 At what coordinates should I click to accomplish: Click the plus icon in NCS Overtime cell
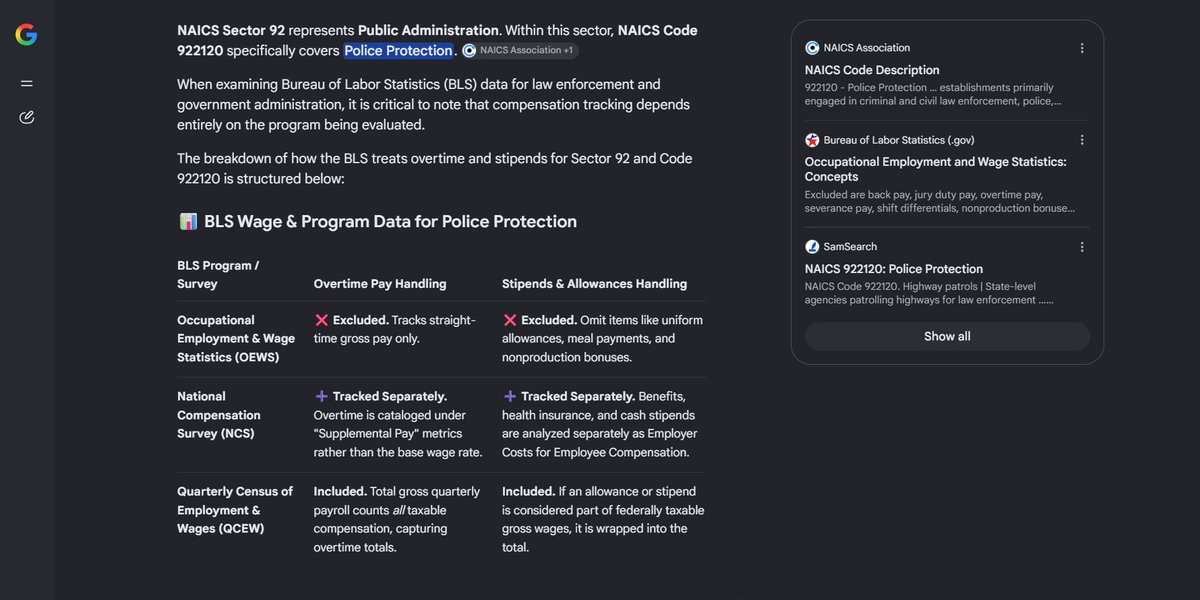(x=322, y=396)
